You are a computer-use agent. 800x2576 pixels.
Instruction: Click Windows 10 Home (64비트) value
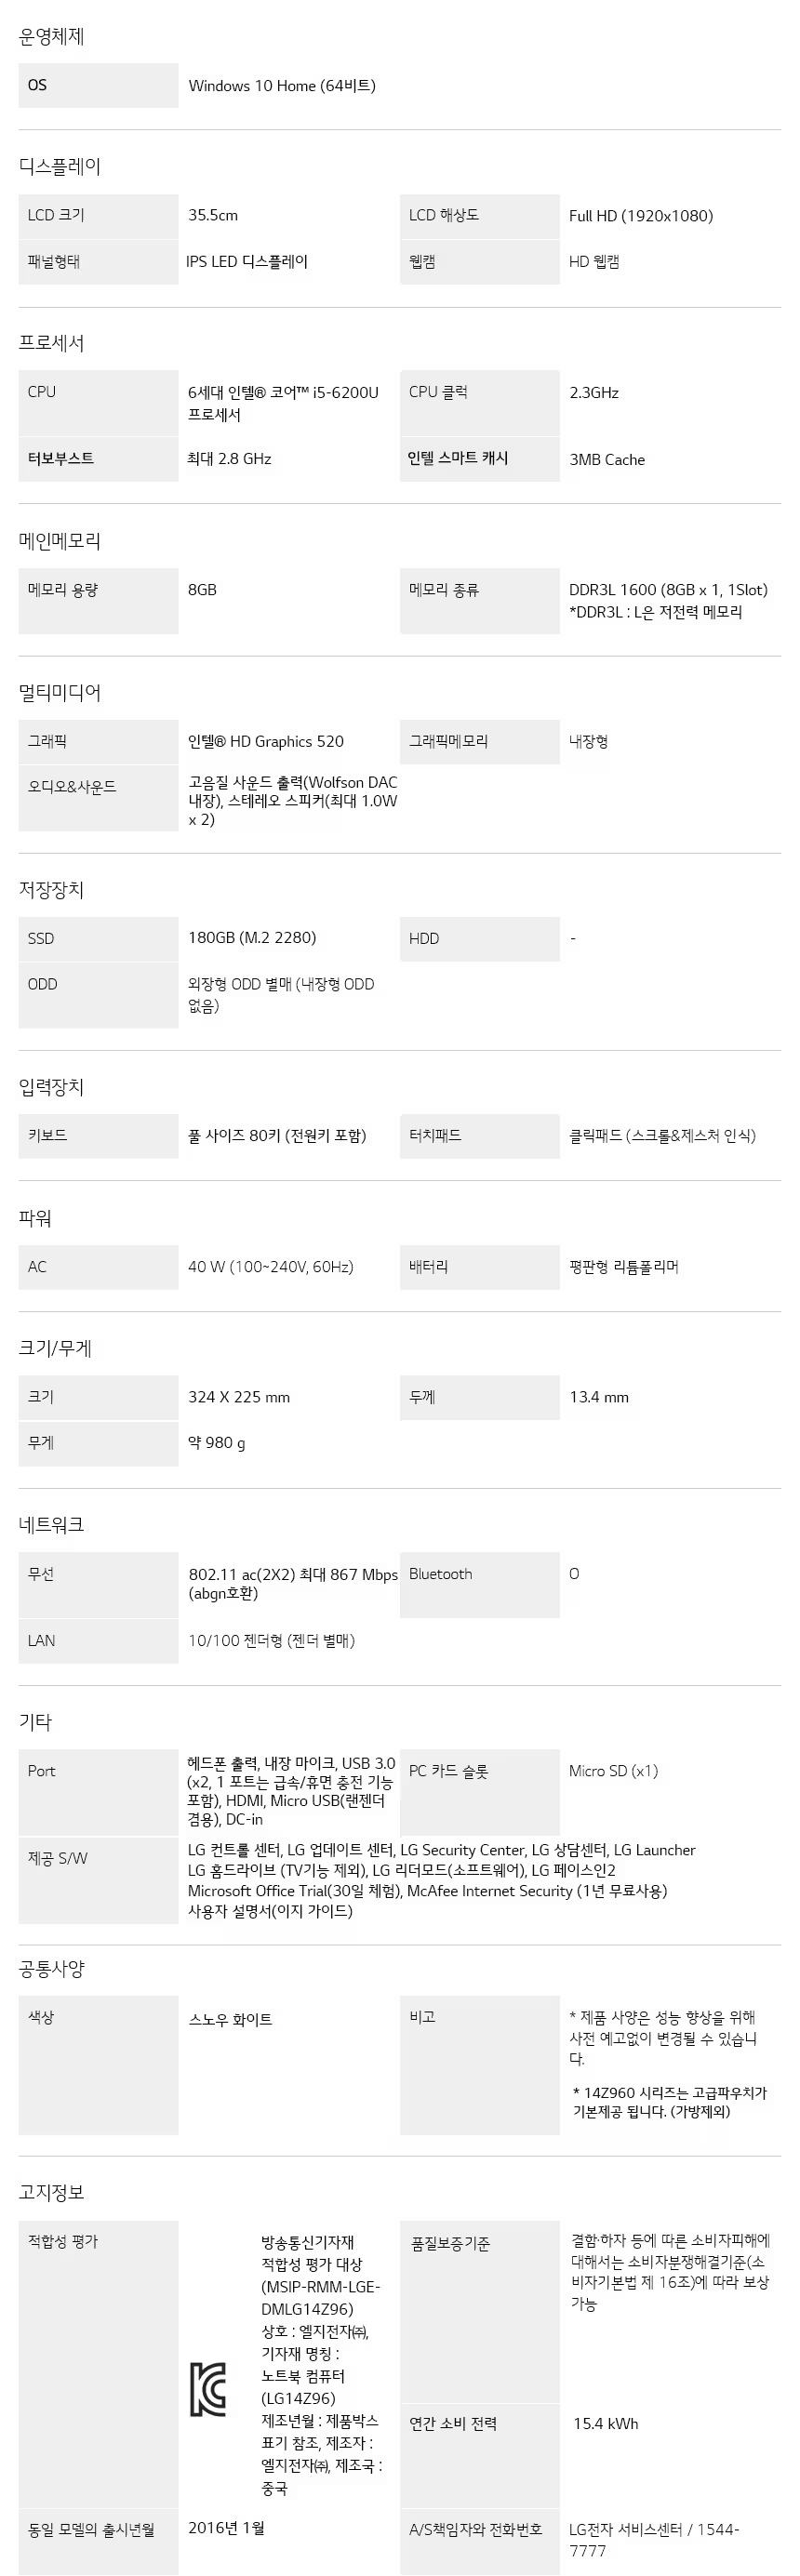282,86
